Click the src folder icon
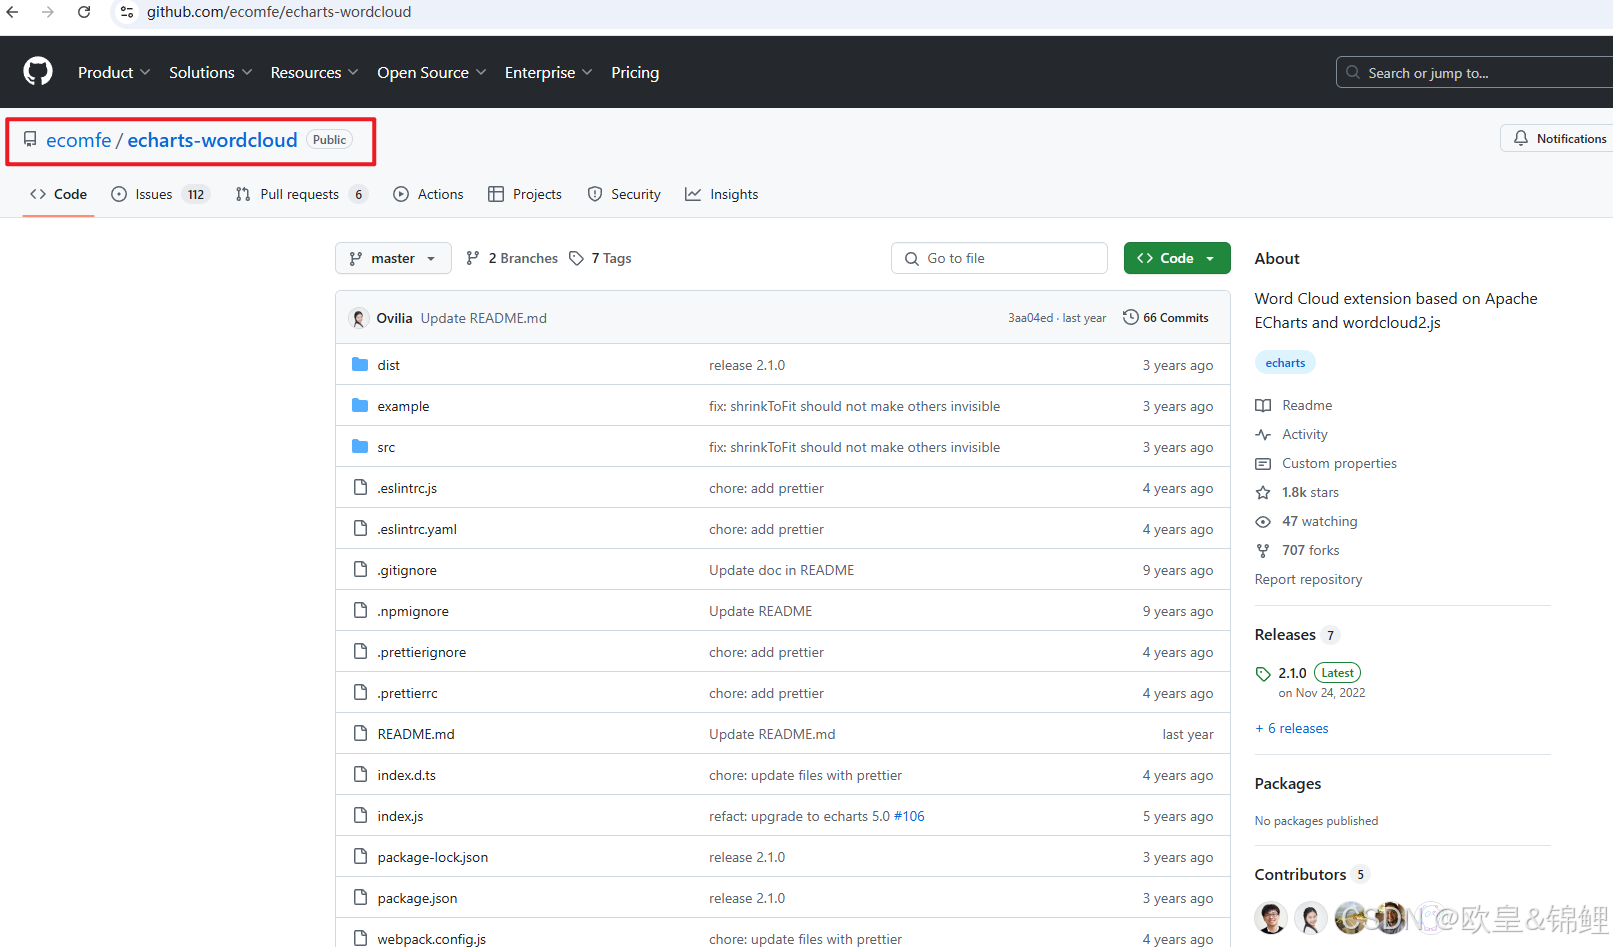This screenshot has height=947, width=1613. (360, 447)
